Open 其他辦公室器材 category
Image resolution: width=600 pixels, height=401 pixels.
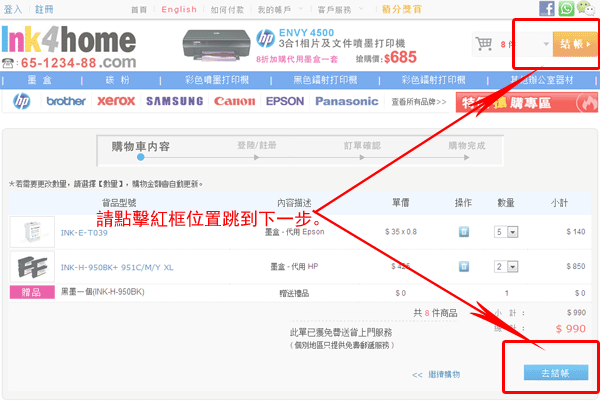pos(542,80)
